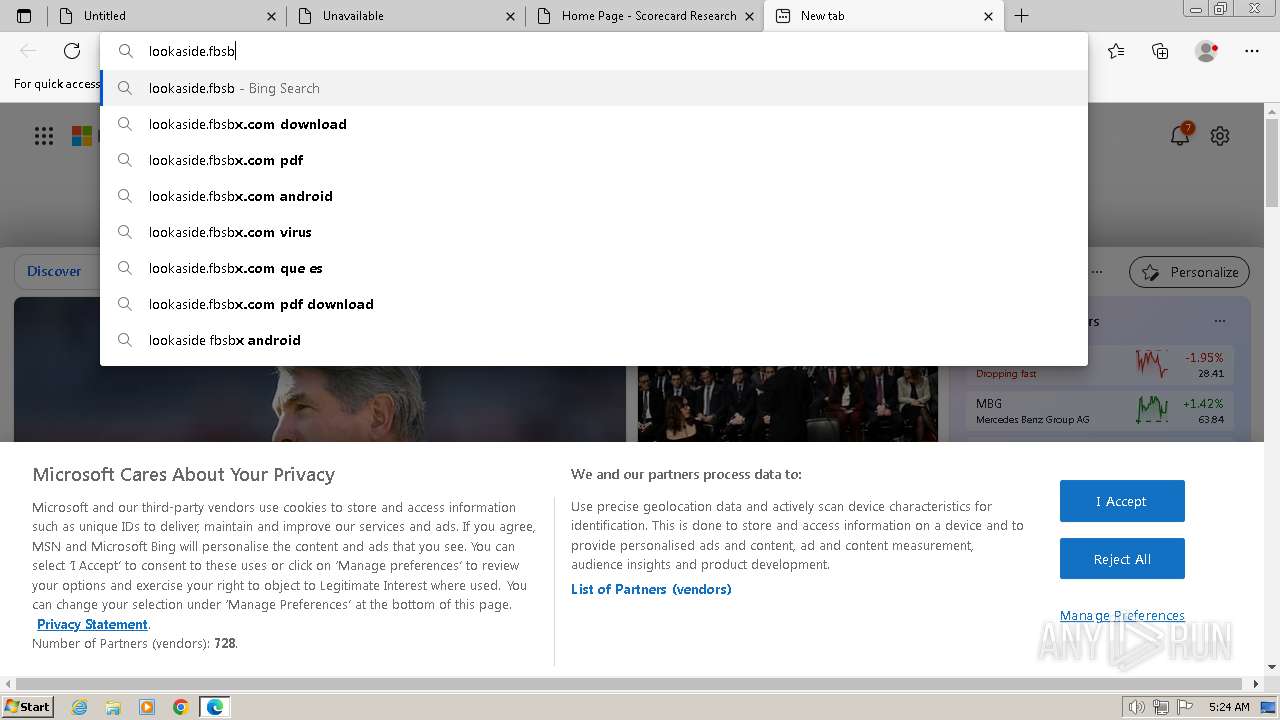Choose 'lookaside.fbsbx.com download' suggestion

click(594, 124)
